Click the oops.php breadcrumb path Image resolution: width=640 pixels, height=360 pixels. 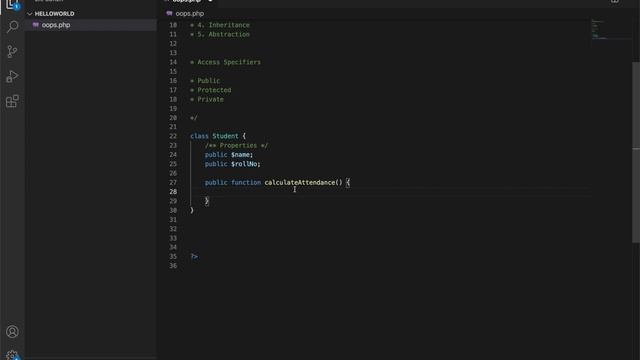[190, 13]
